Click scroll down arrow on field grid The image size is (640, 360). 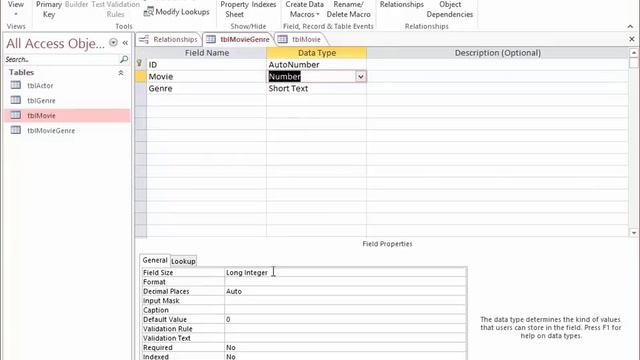(x=633, y=233)
